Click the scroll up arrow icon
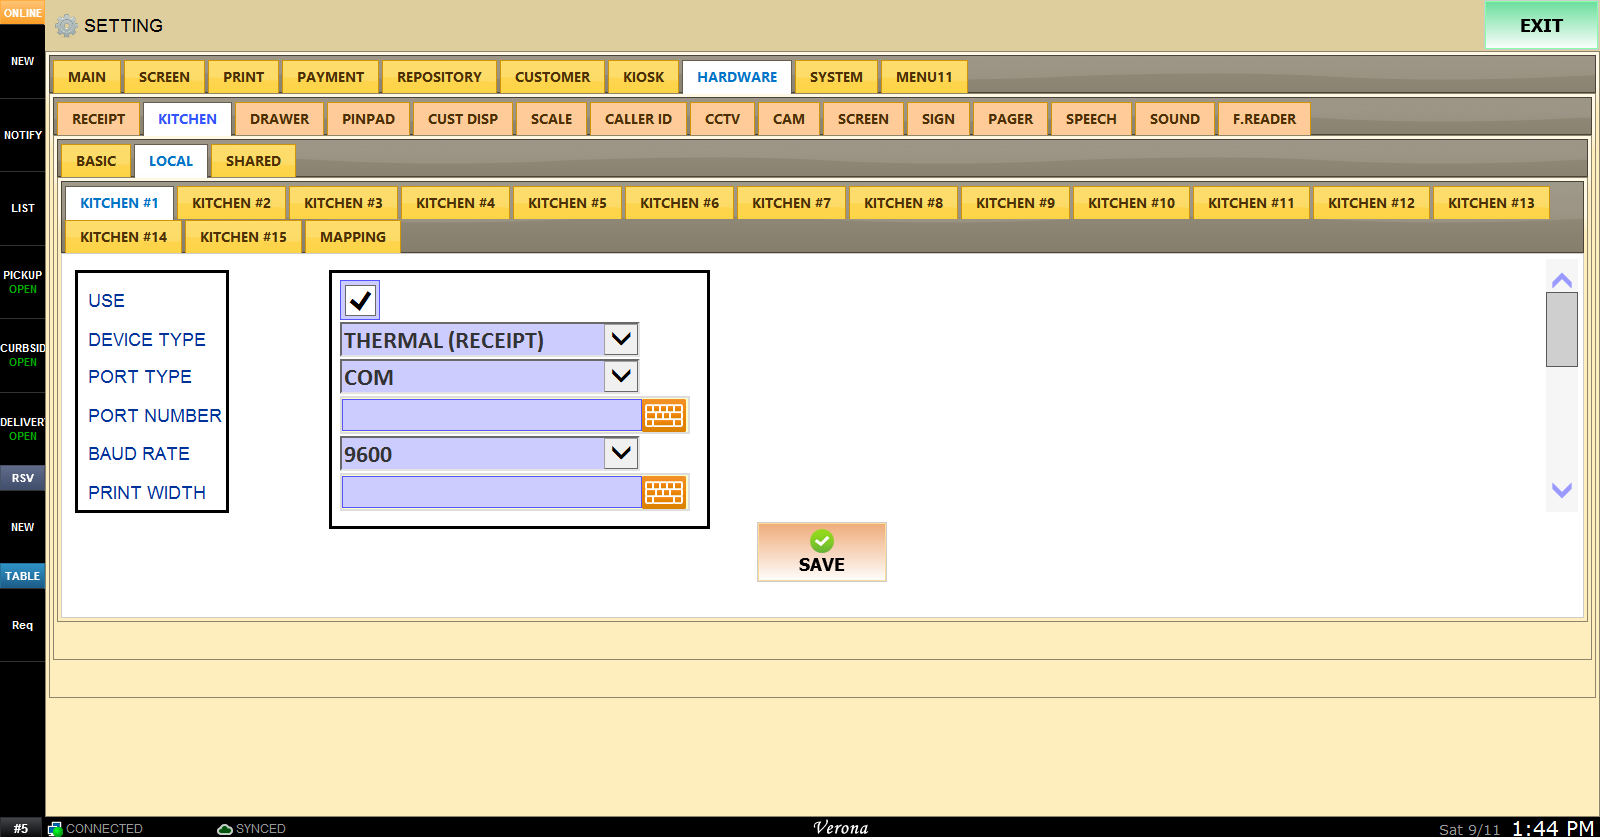Viewport: 1600px width, 837px height. [1562, 280]
